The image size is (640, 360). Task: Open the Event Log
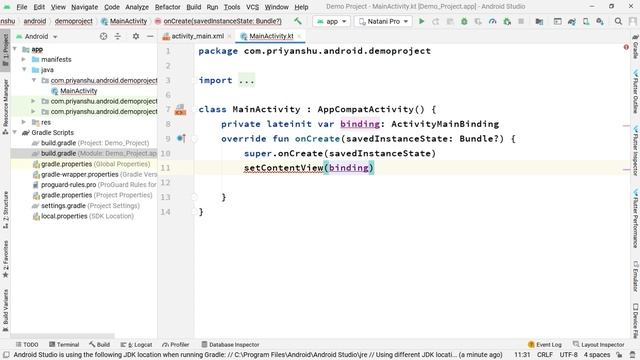point(544,344)
